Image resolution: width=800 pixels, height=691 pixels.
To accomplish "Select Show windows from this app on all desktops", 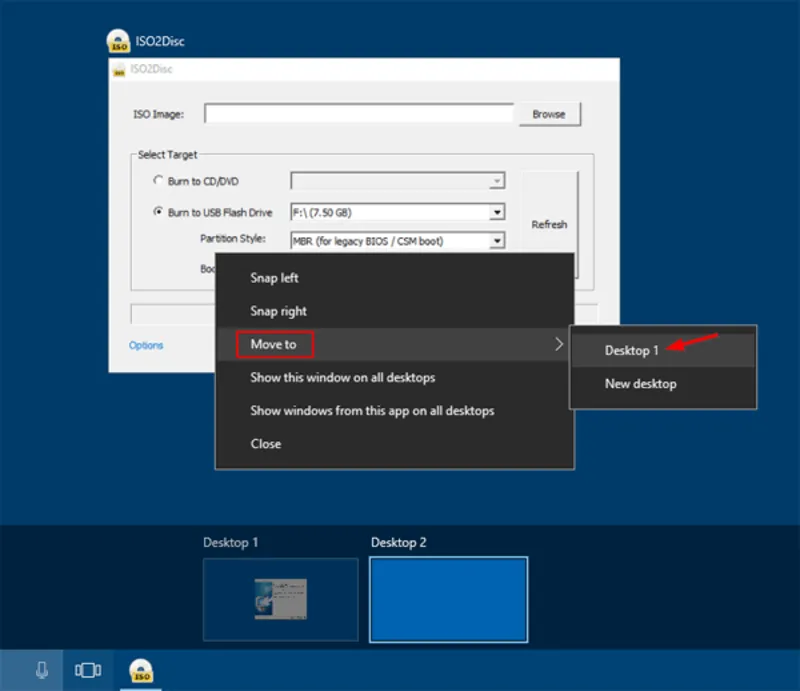I will coord(372,411).
